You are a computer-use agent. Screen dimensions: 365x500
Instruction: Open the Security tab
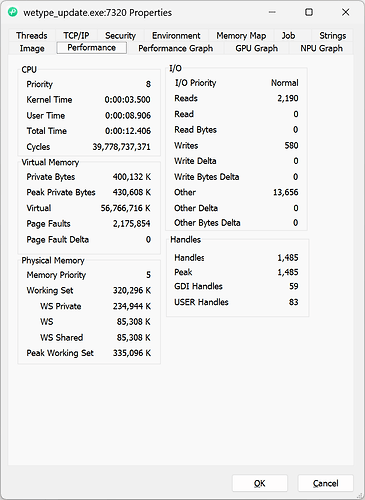point(120,35)
